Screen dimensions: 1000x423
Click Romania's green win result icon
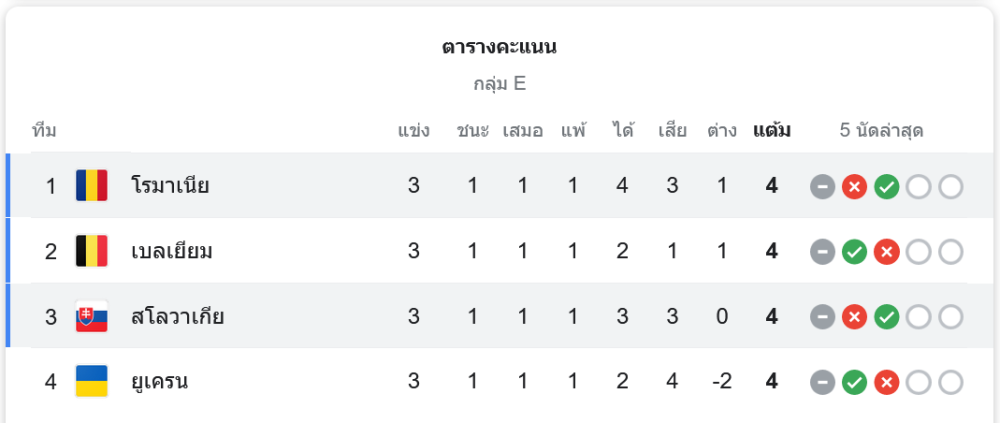click(x=886, y=186)
